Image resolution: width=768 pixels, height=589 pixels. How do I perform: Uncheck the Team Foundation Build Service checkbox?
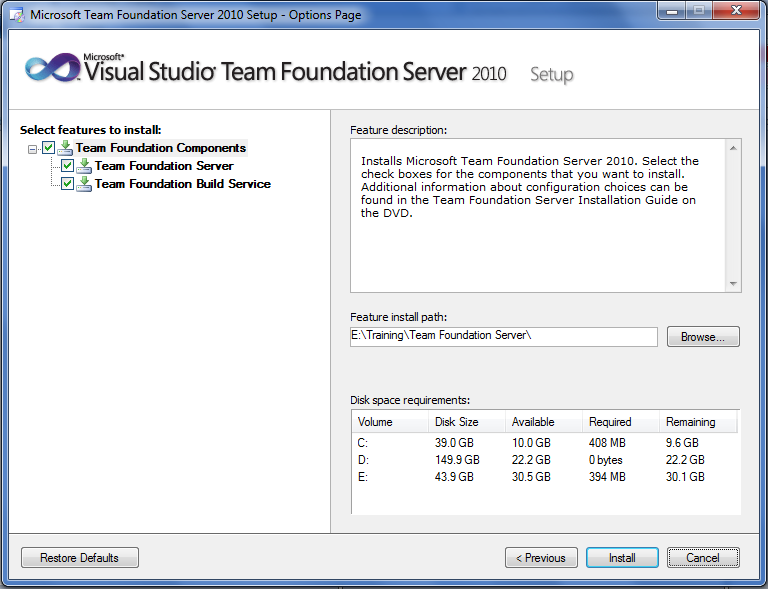[67, 184]
